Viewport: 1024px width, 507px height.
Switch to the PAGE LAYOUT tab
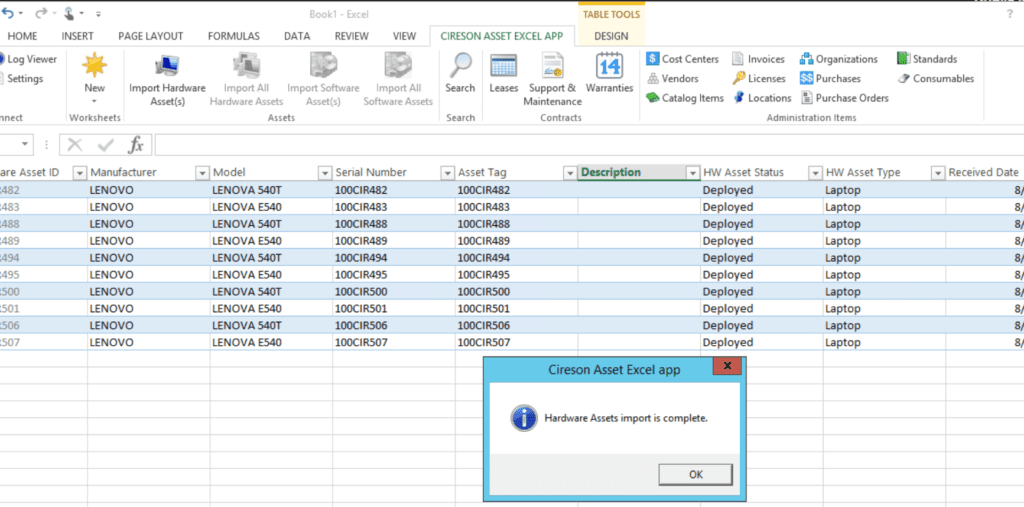(151, 36)
